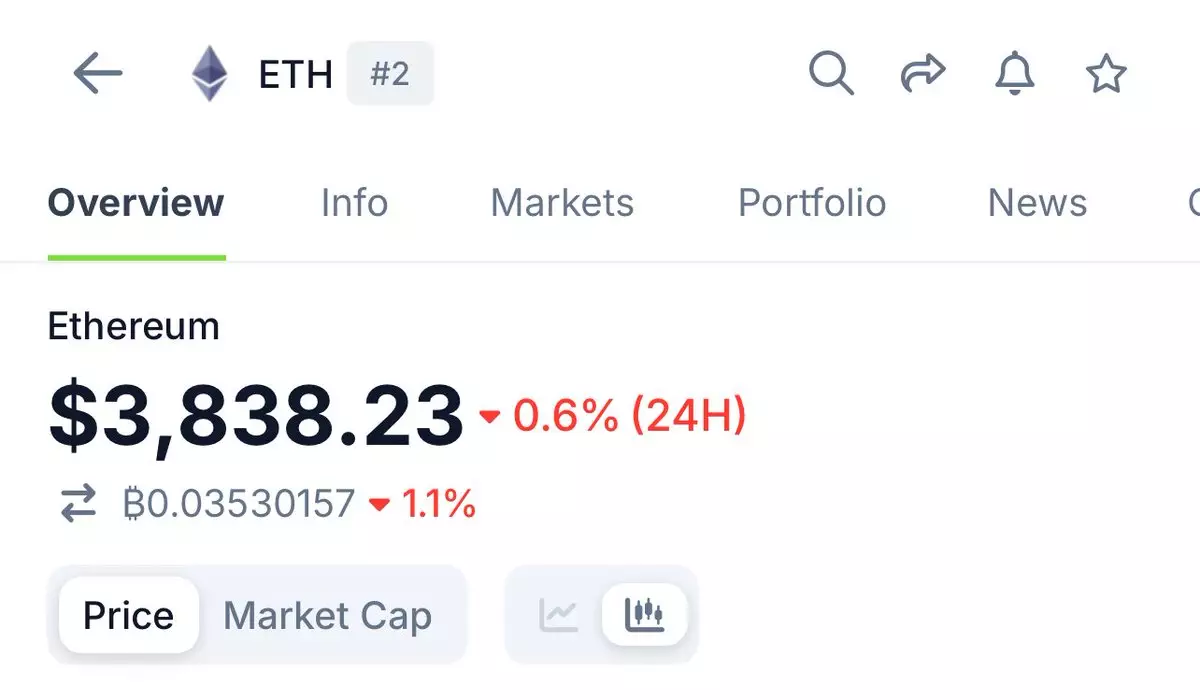Click the Ethereum diamond logo
This screenshot has width=1200, height=700.
click(x=210, y=74)
